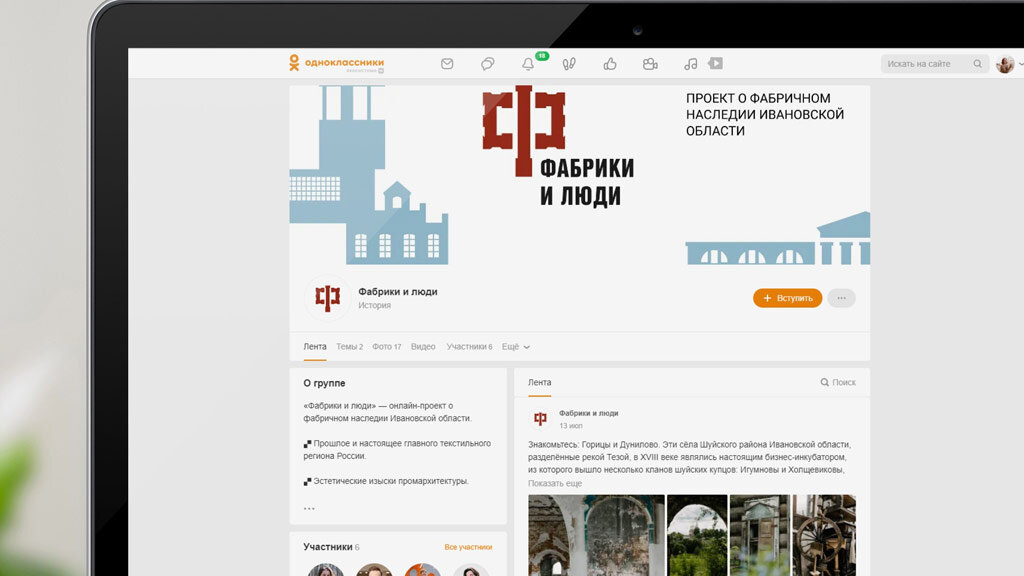This screenshot has width=1024, height=576.
Task: Switch to the 'Фото 17' tab
Action: [x=387, y=347]
